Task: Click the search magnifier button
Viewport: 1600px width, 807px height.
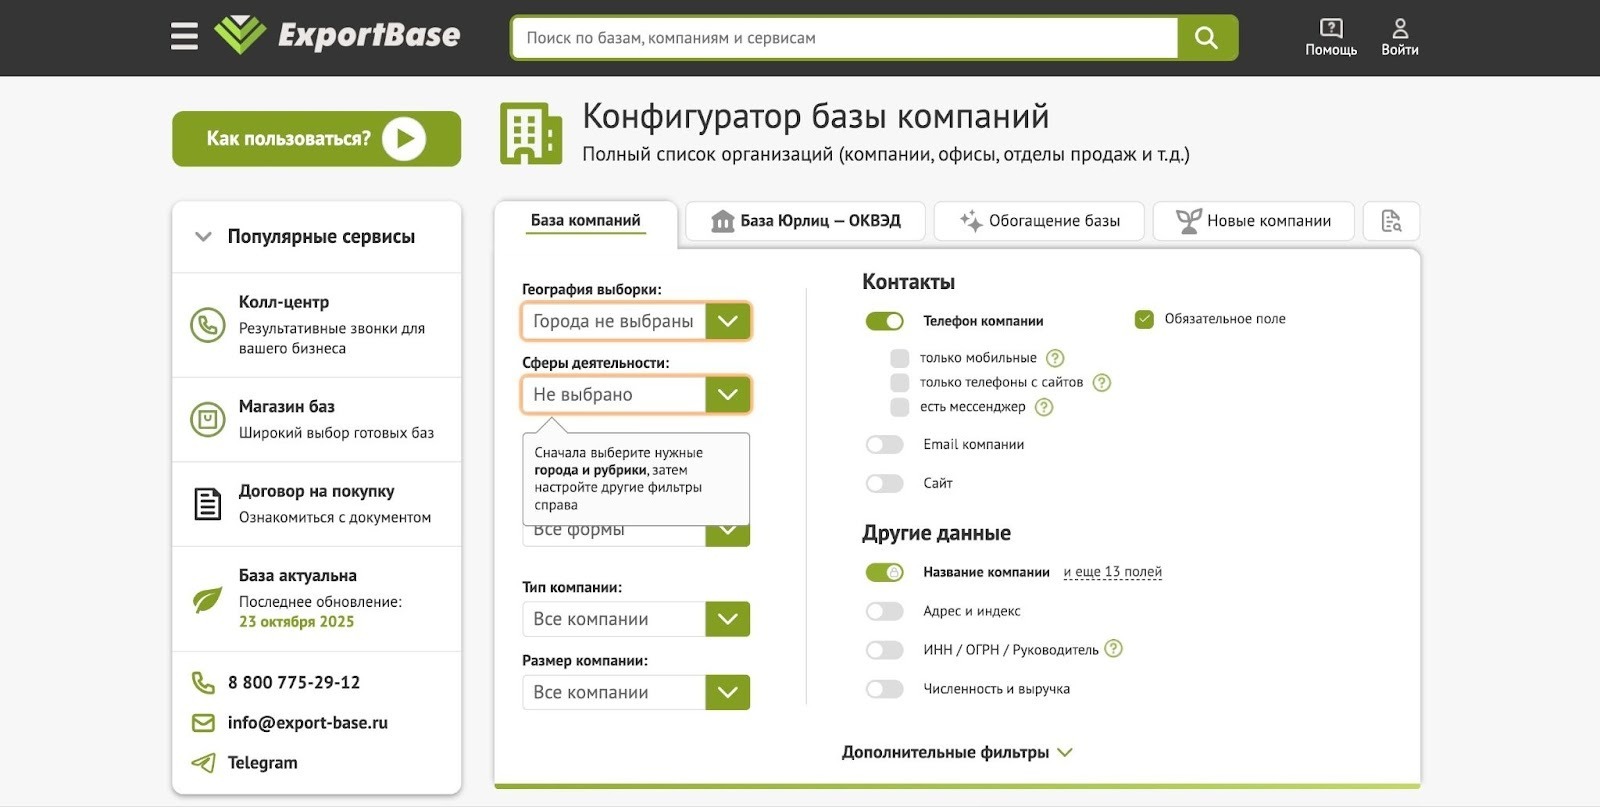Action: tap(1207, 38)
